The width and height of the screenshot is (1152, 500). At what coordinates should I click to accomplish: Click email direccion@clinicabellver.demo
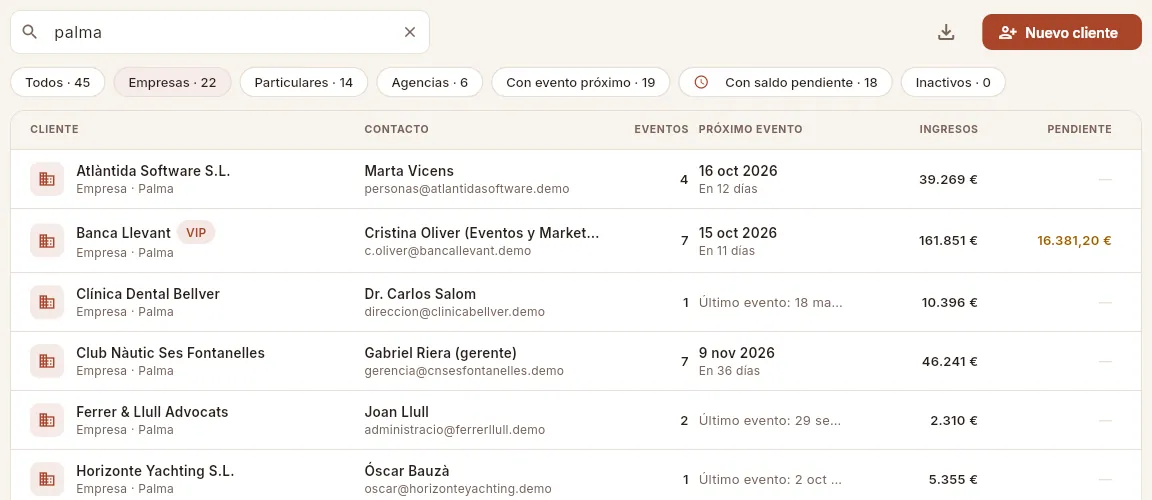tap(455, 312)
